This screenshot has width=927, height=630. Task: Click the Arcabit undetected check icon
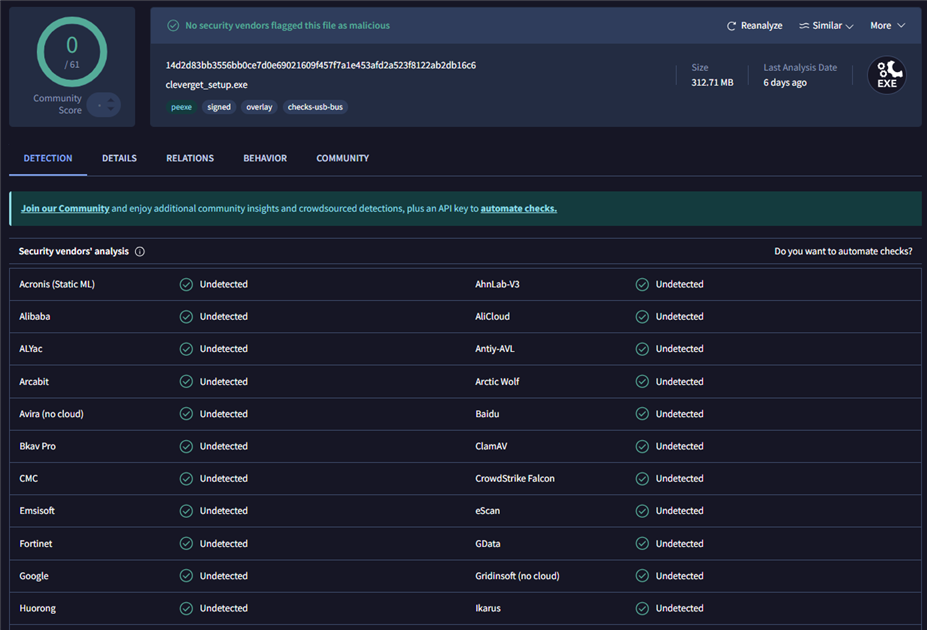coord(186,382)
